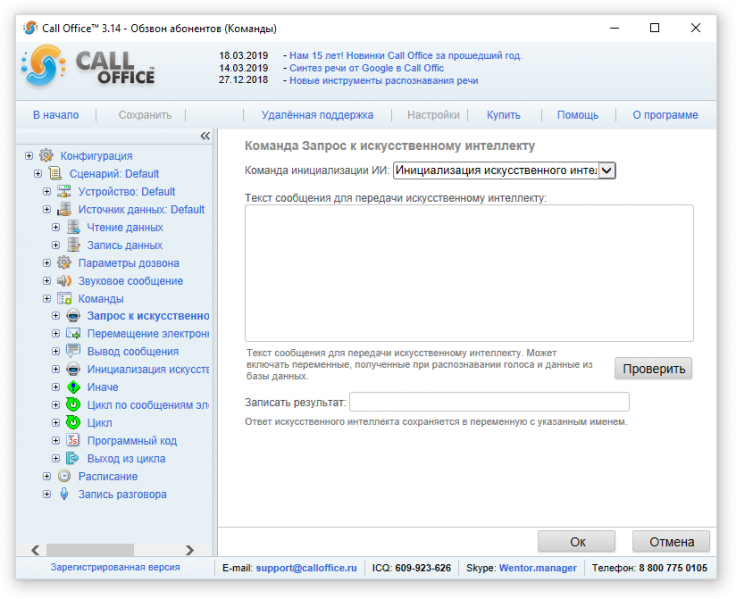The width and height of the screenshot is (736, 599).
Task: Click the Выход из цикла exit icon
Action: click(73, 458)
